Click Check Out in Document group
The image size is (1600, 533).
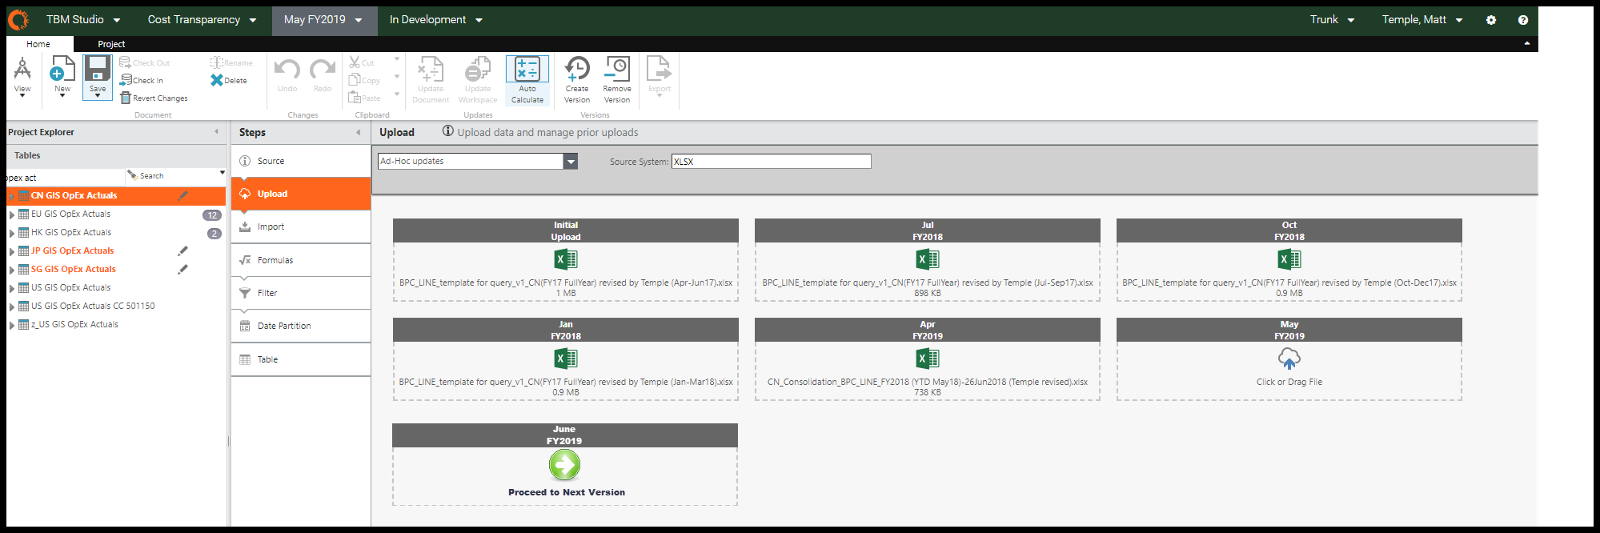click(x=145, y=62)
